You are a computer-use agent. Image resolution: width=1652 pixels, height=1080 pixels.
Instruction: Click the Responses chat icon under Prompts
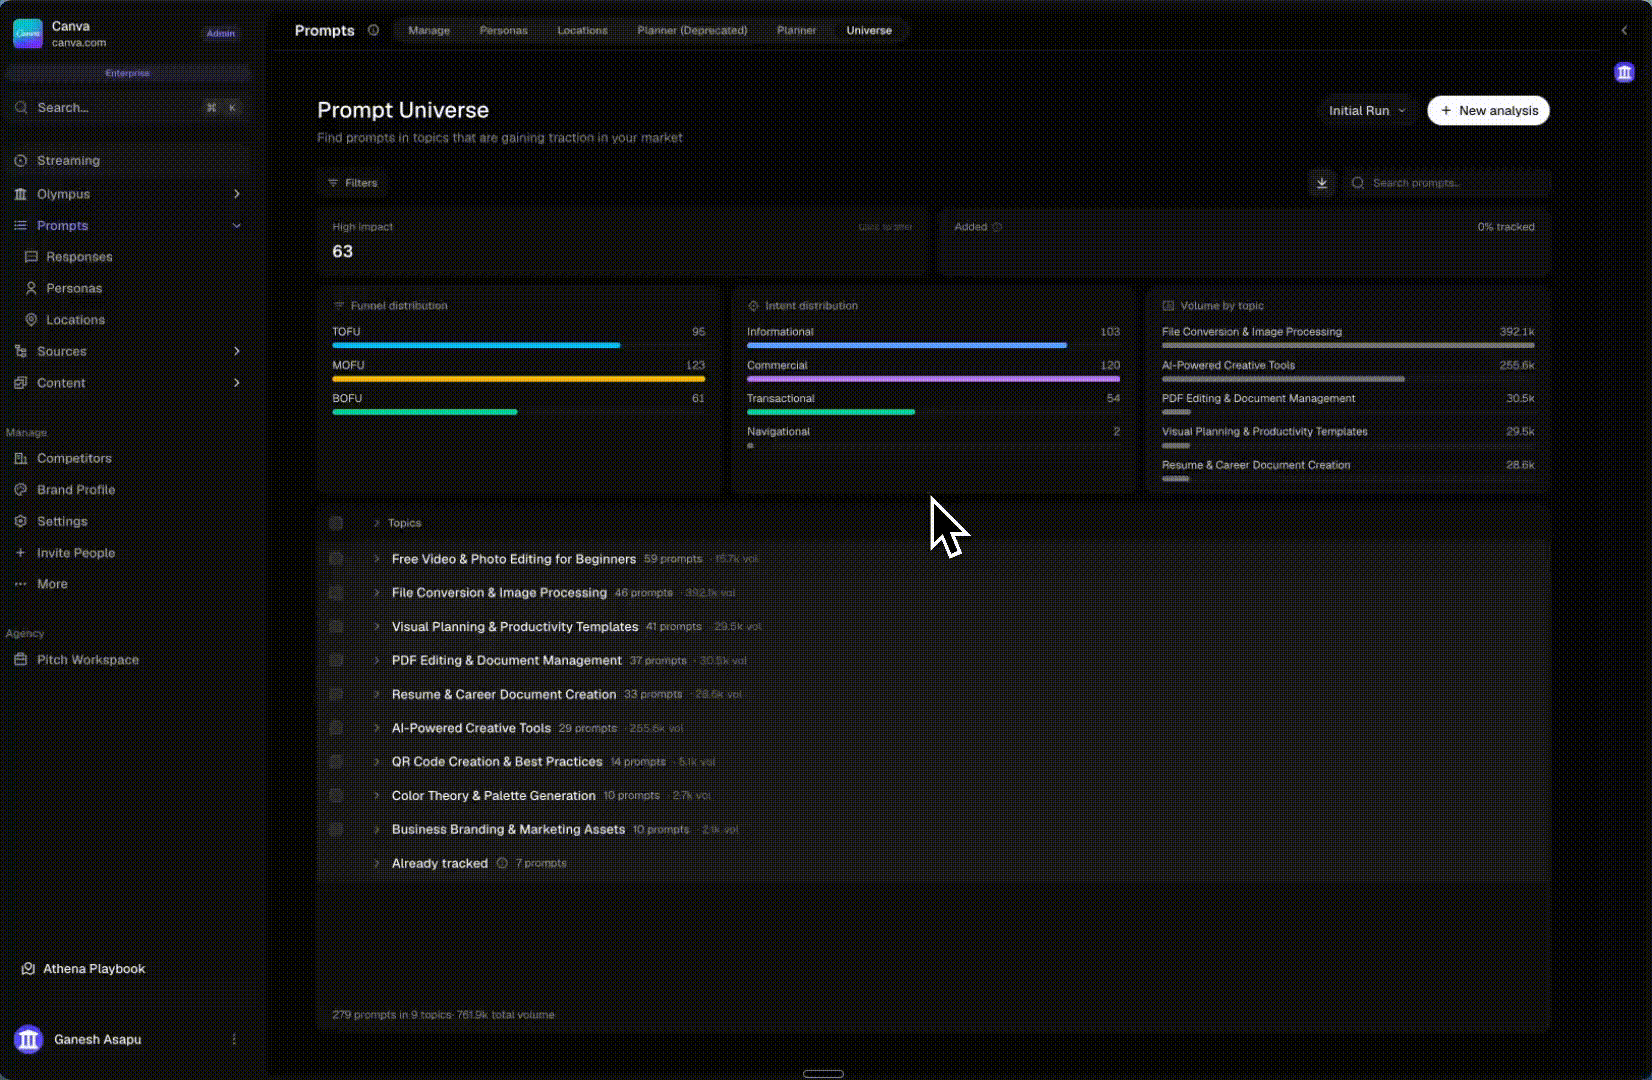32,257
